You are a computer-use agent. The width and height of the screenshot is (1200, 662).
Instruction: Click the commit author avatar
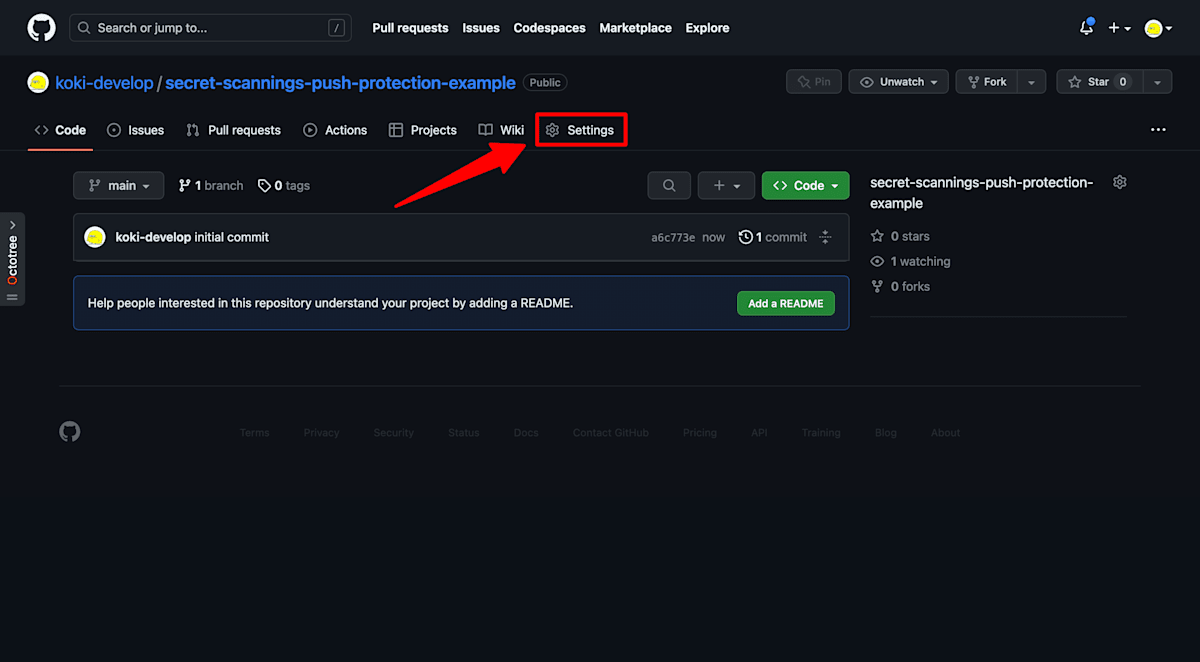click(95, 237)
